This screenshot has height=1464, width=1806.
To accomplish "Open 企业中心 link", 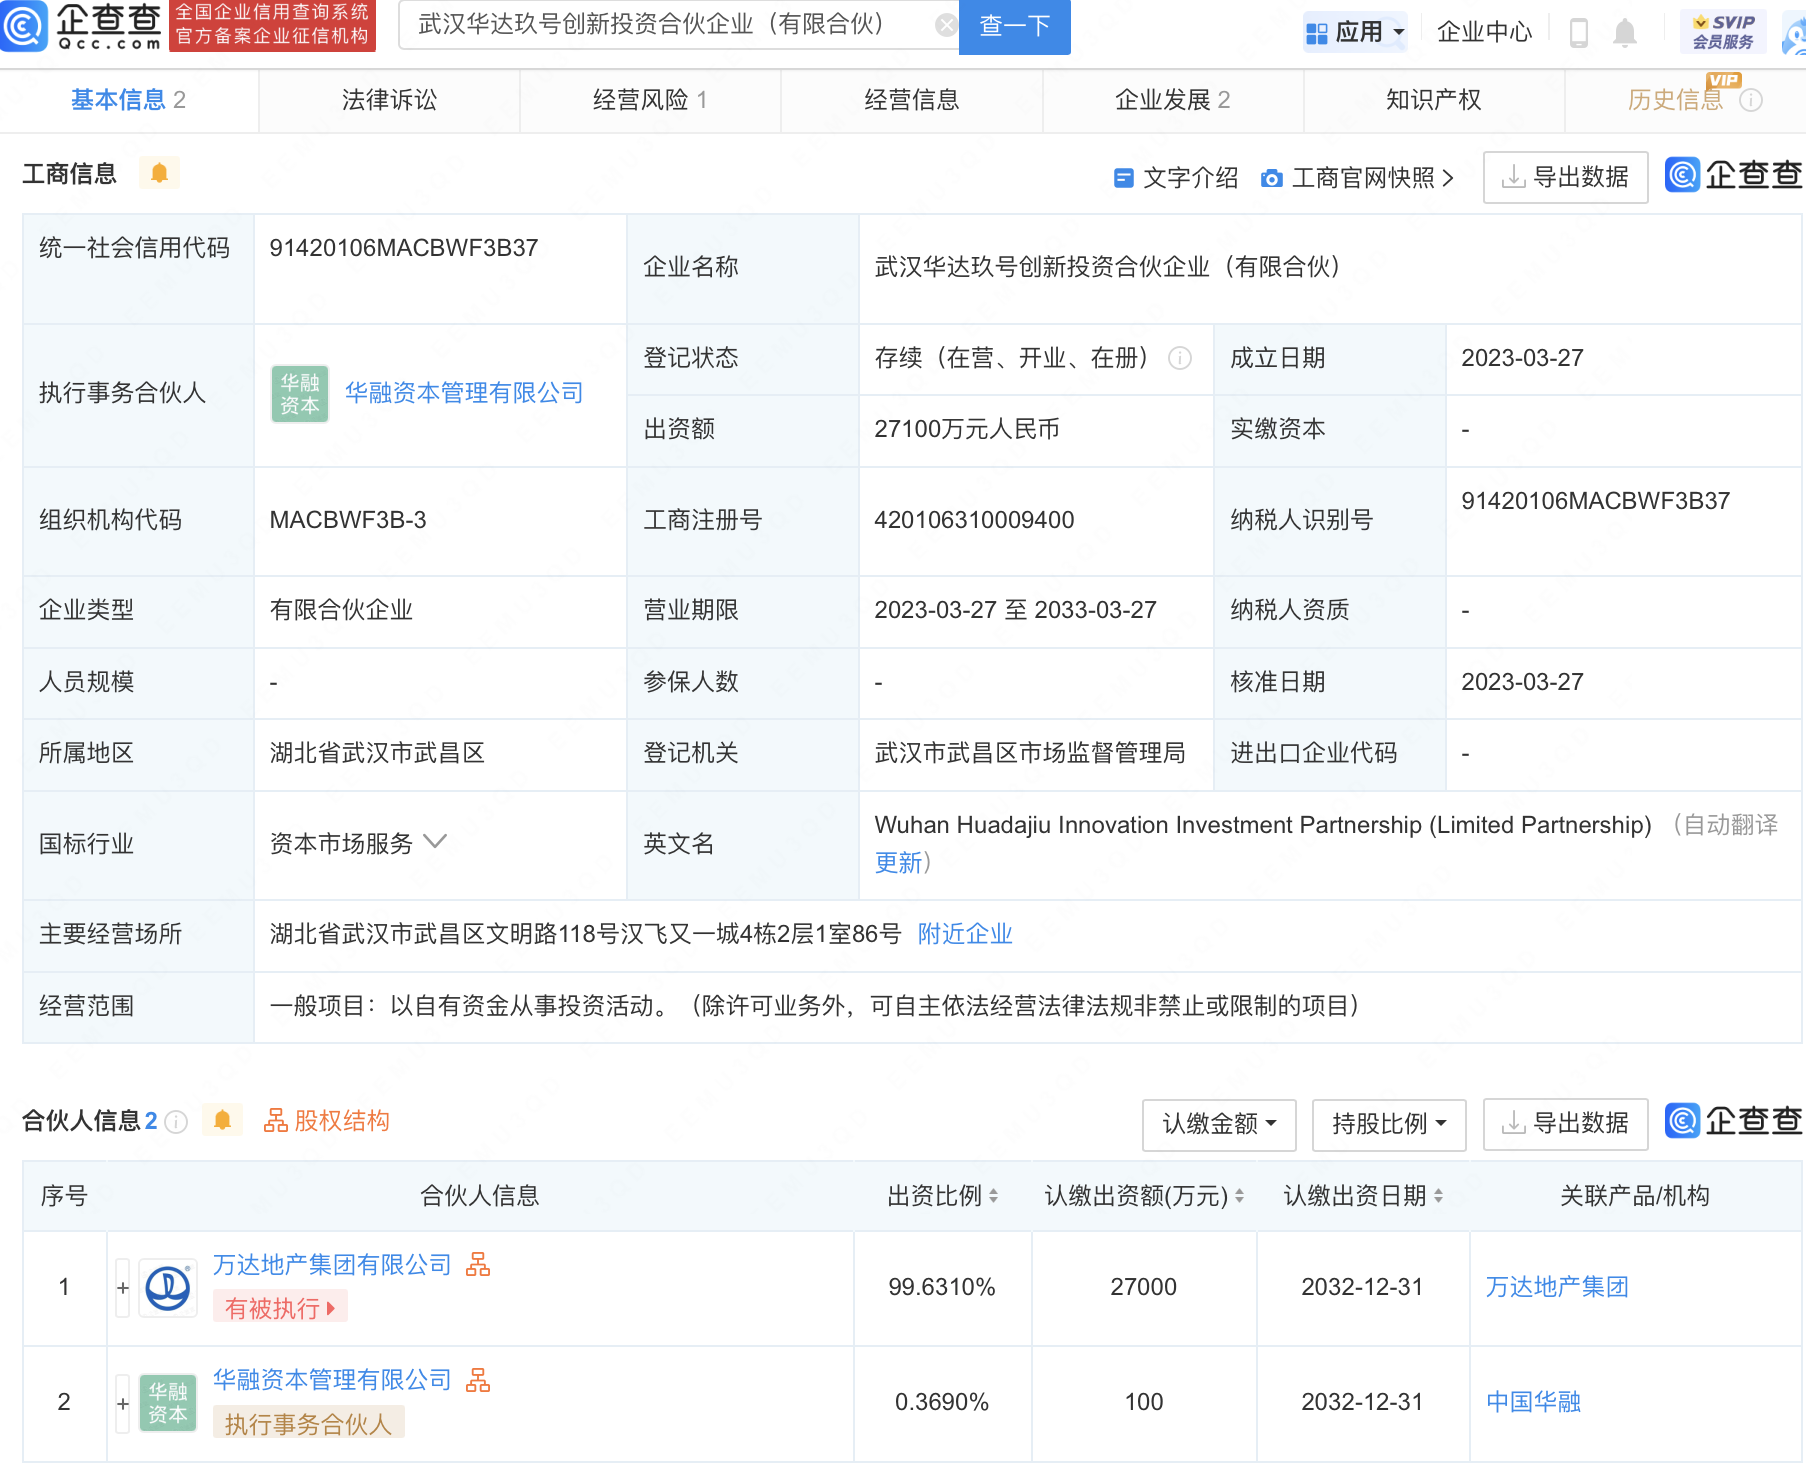I will point(1484,33).
